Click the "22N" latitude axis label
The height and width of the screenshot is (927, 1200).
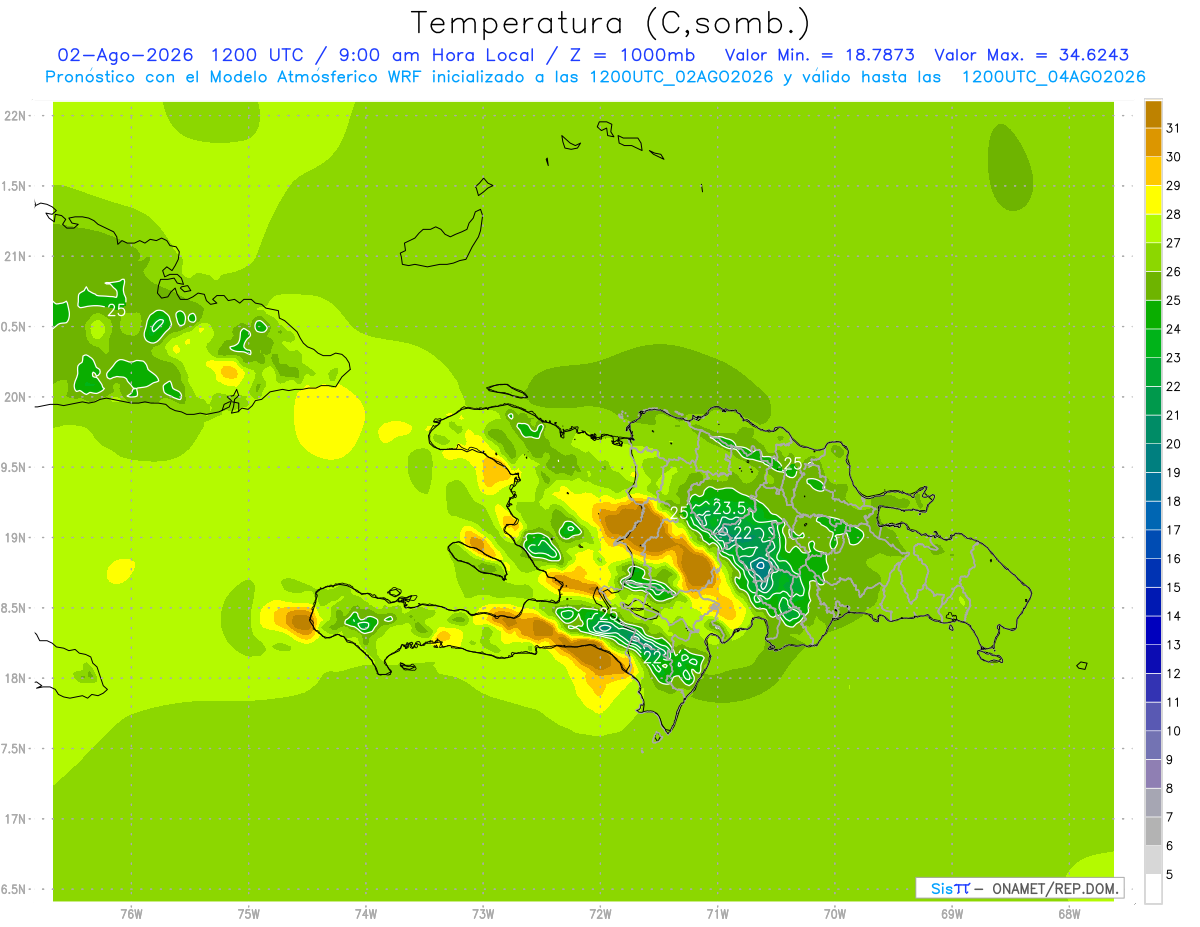(x=16, y=115)
